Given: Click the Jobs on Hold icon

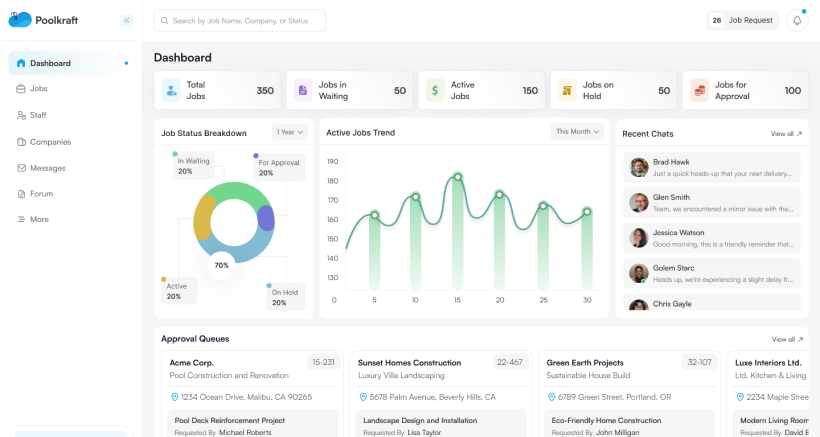Looking at the screenshot, I should coord(567,91).
